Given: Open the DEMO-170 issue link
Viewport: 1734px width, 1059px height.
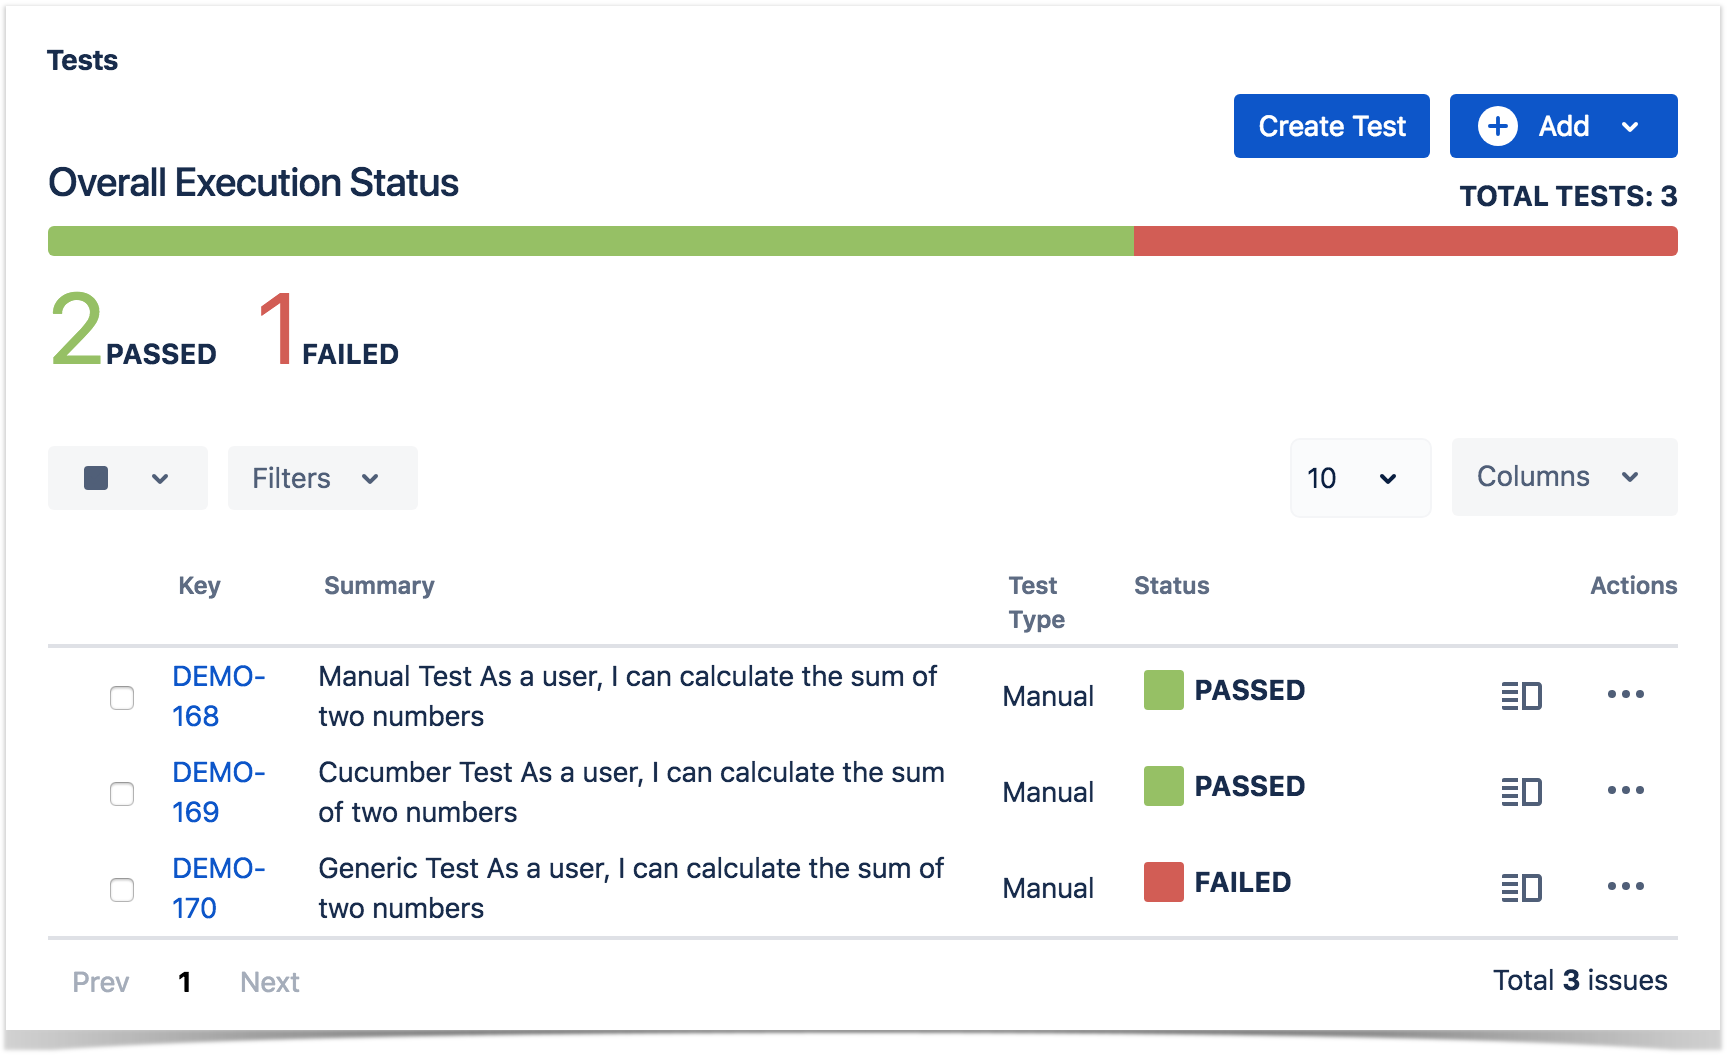Looking at the screenshot, I should coord(218,888).
